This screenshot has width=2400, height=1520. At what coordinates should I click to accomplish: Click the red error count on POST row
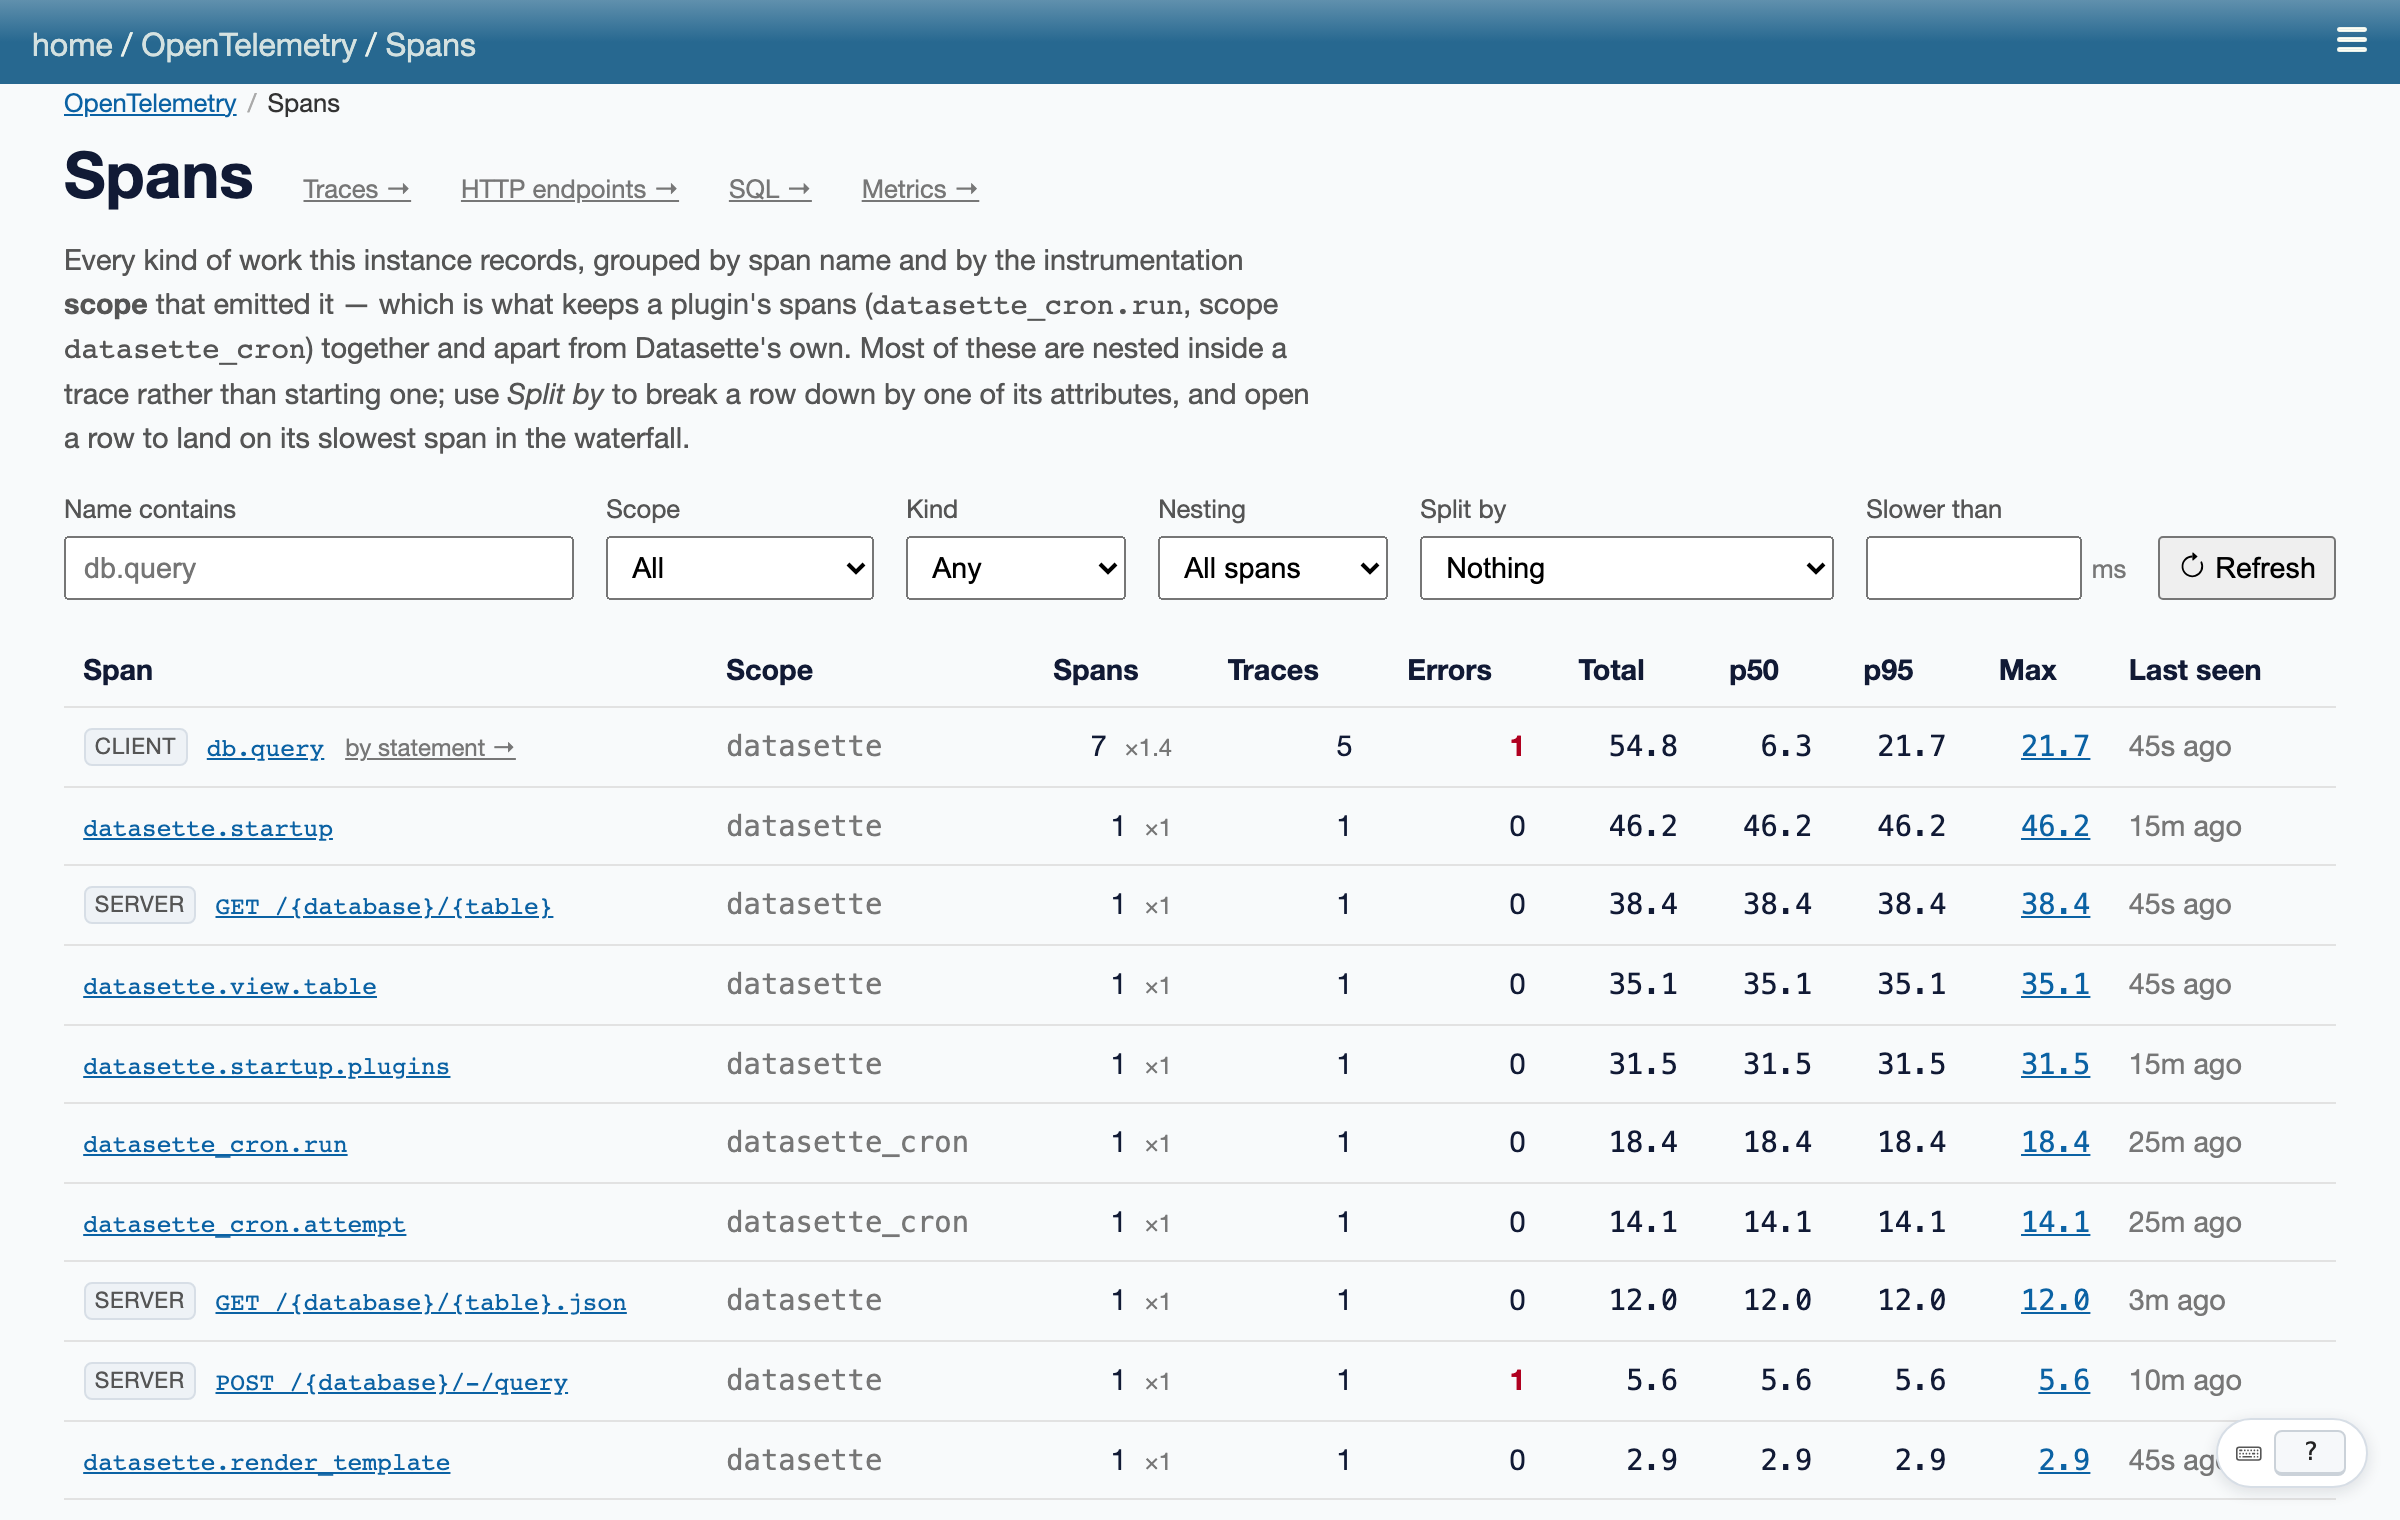tap(1517, 1380)
